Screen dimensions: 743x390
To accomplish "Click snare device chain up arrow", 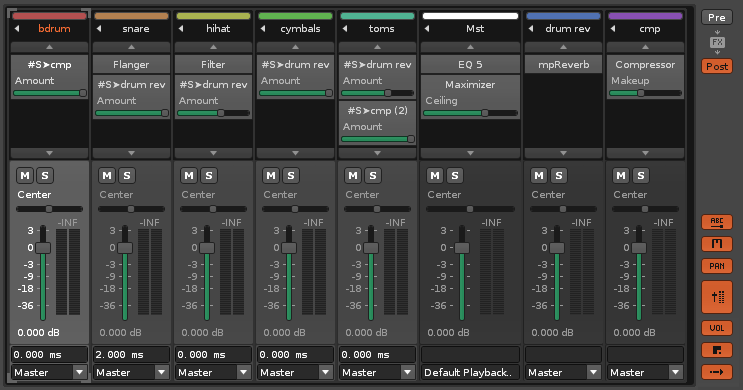I will tap(131, 47).
